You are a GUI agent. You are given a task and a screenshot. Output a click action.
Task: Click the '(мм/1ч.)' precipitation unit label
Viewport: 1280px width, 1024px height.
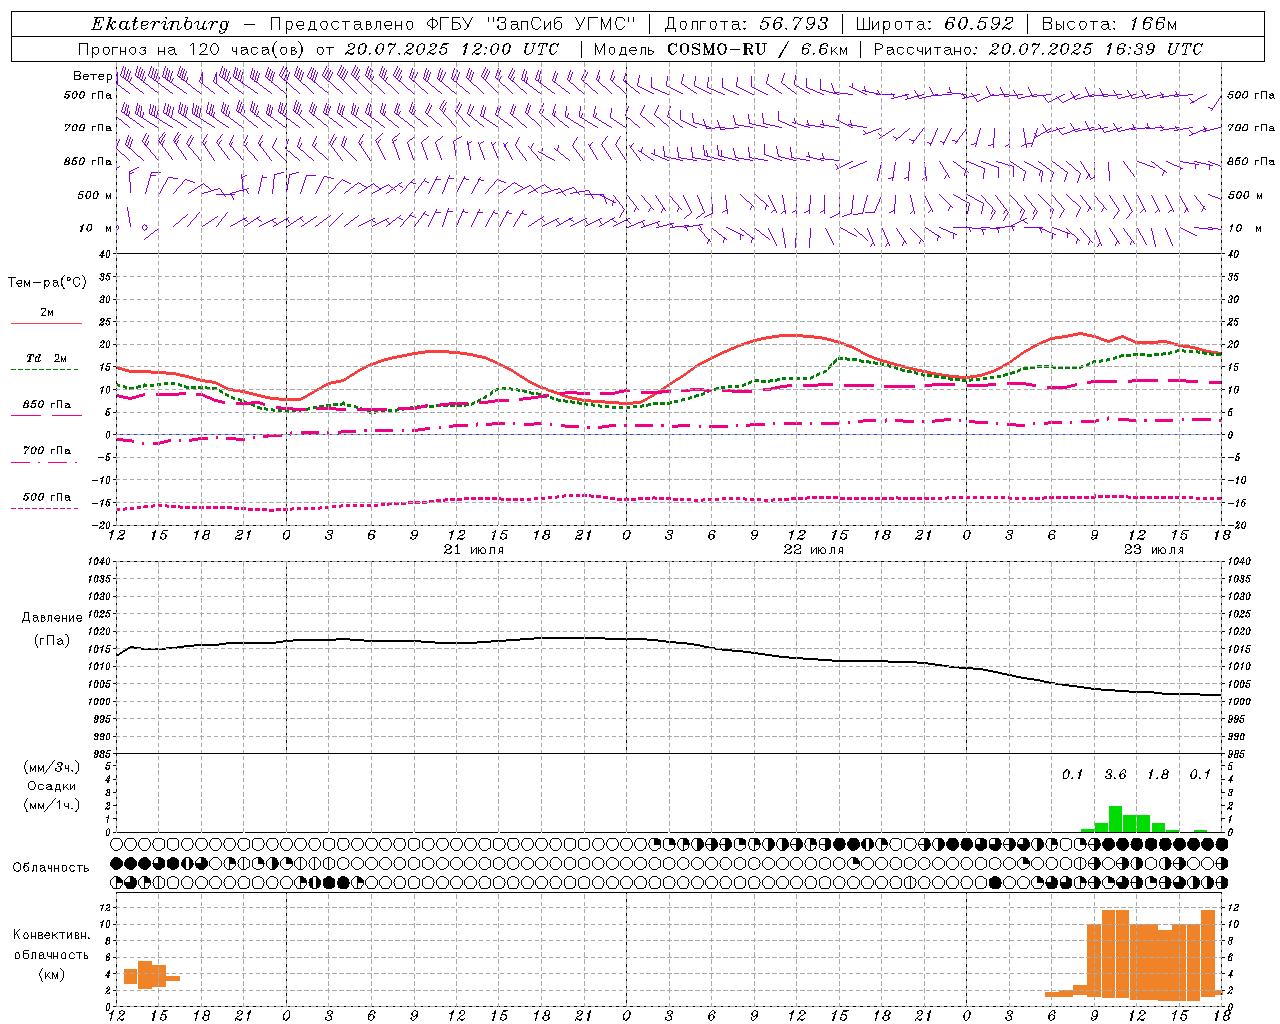(x=52, y=805)
